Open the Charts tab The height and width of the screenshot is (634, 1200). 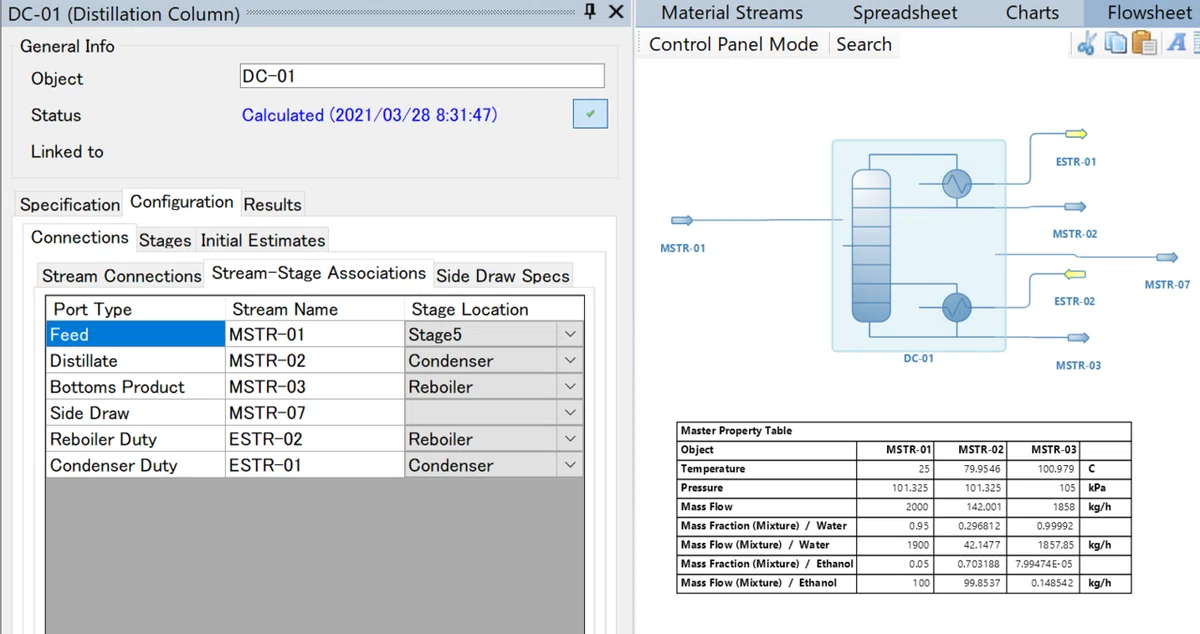[1032, 13]
